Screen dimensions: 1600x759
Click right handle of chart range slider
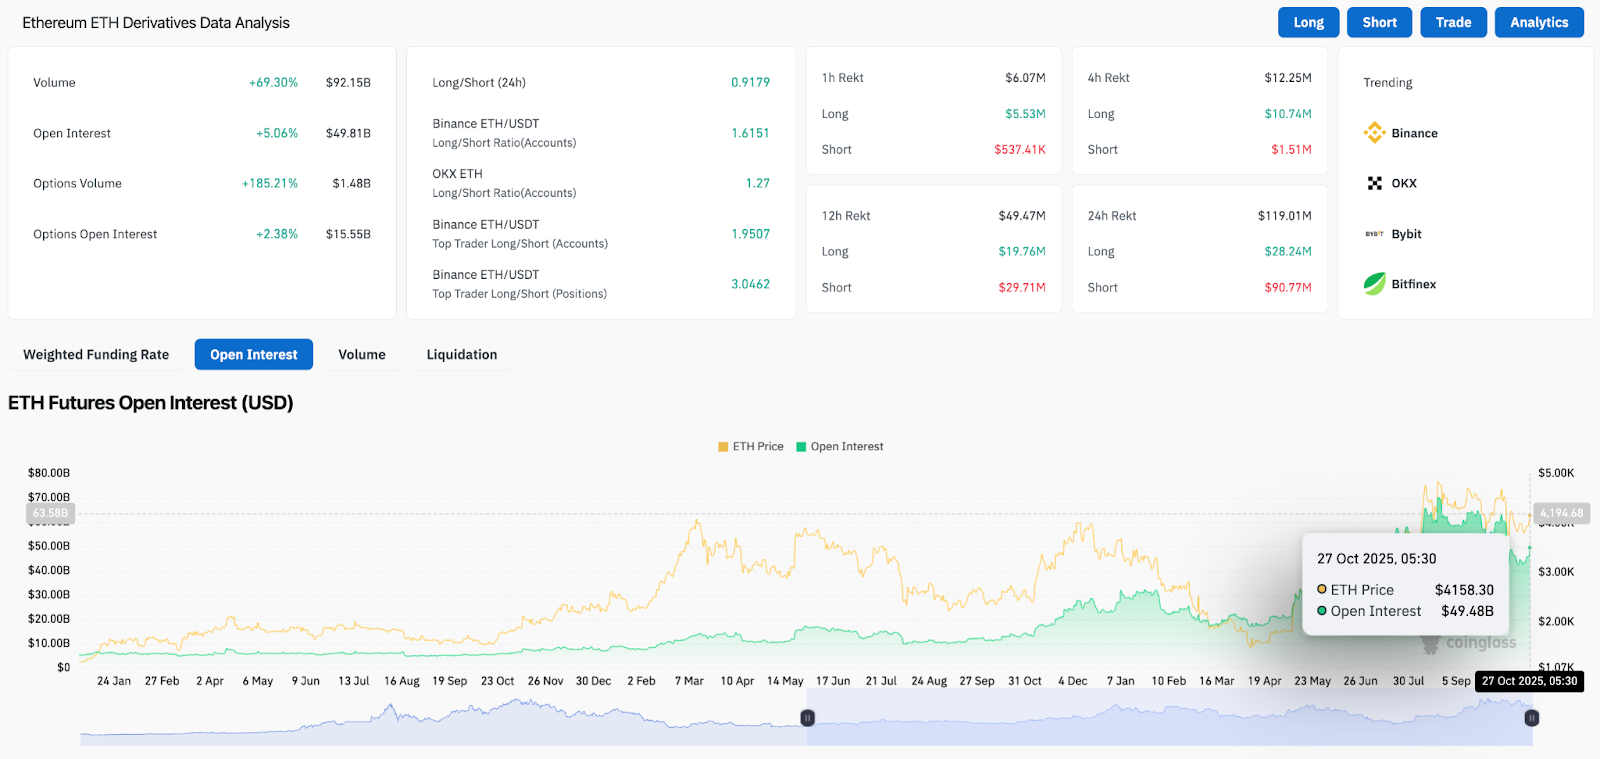pos(1531,718)
